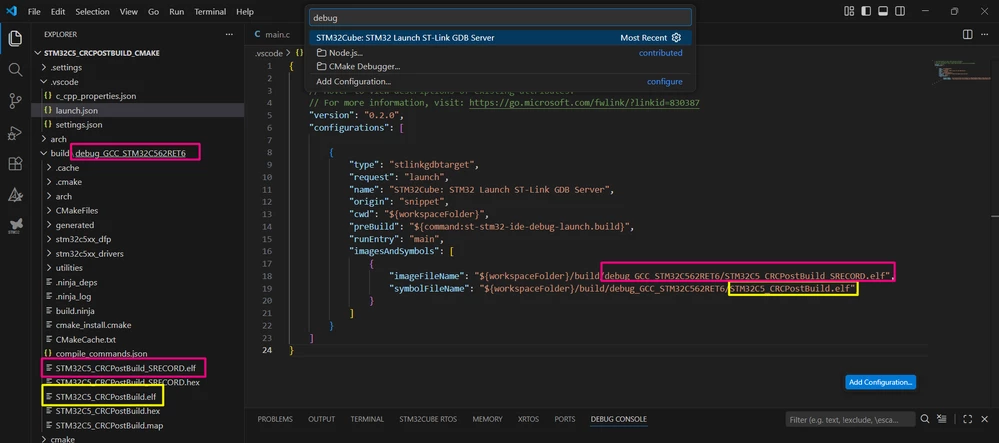Open the Explorer view icon
The height and width of the screenshot is (443, 999).
15,40
